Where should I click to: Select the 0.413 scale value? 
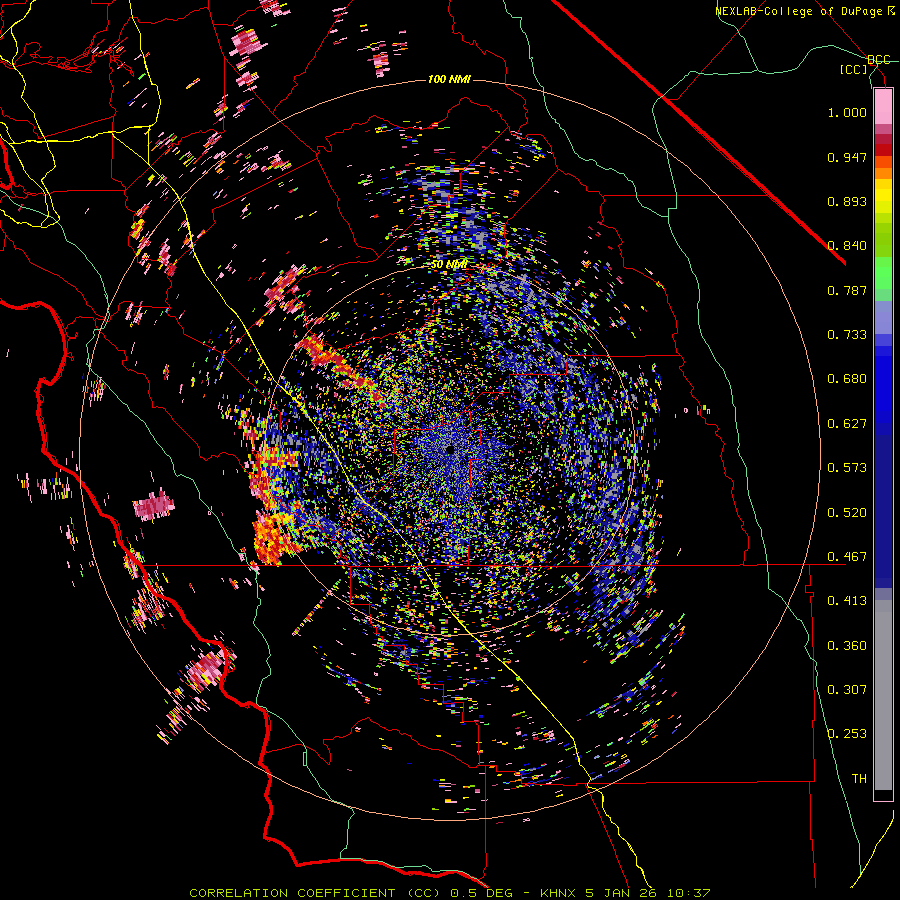point(847,601)
